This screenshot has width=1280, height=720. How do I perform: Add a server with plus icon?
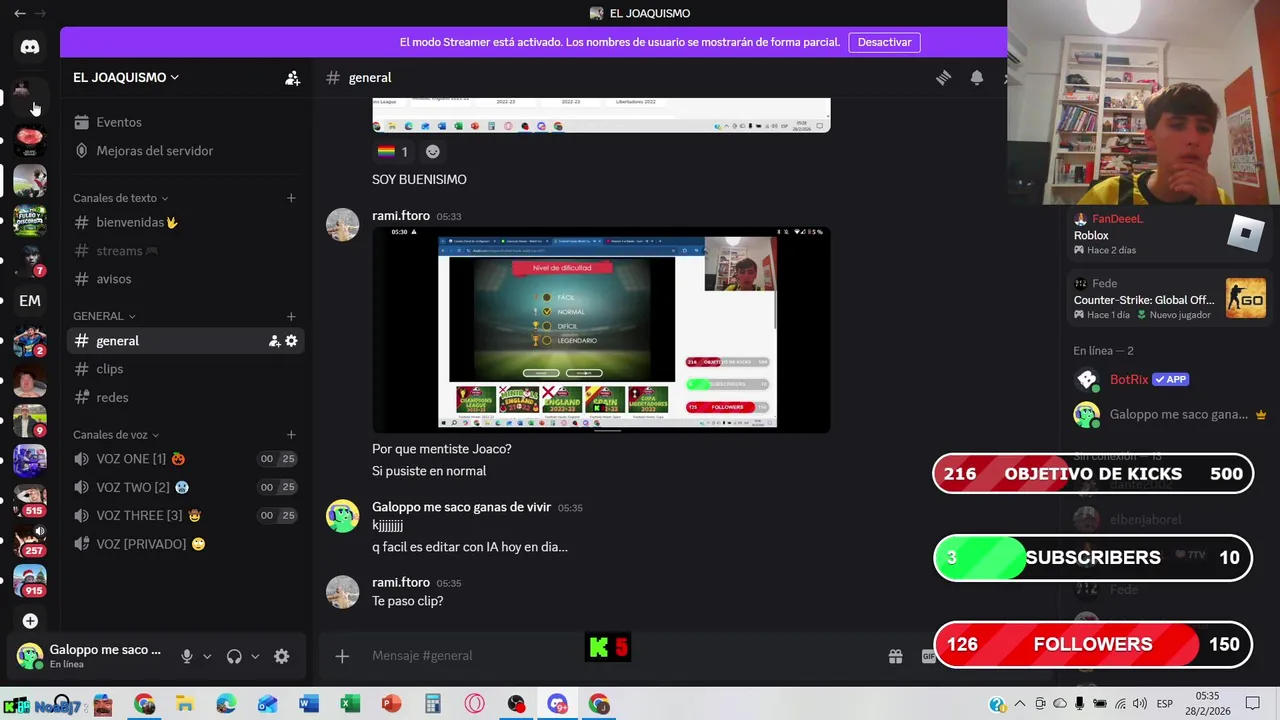30,621
